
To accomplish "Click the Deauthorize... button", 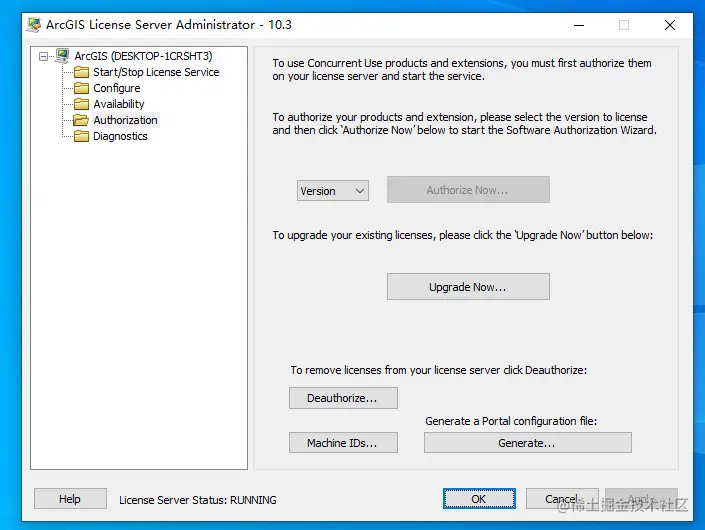I will (343, 398).
